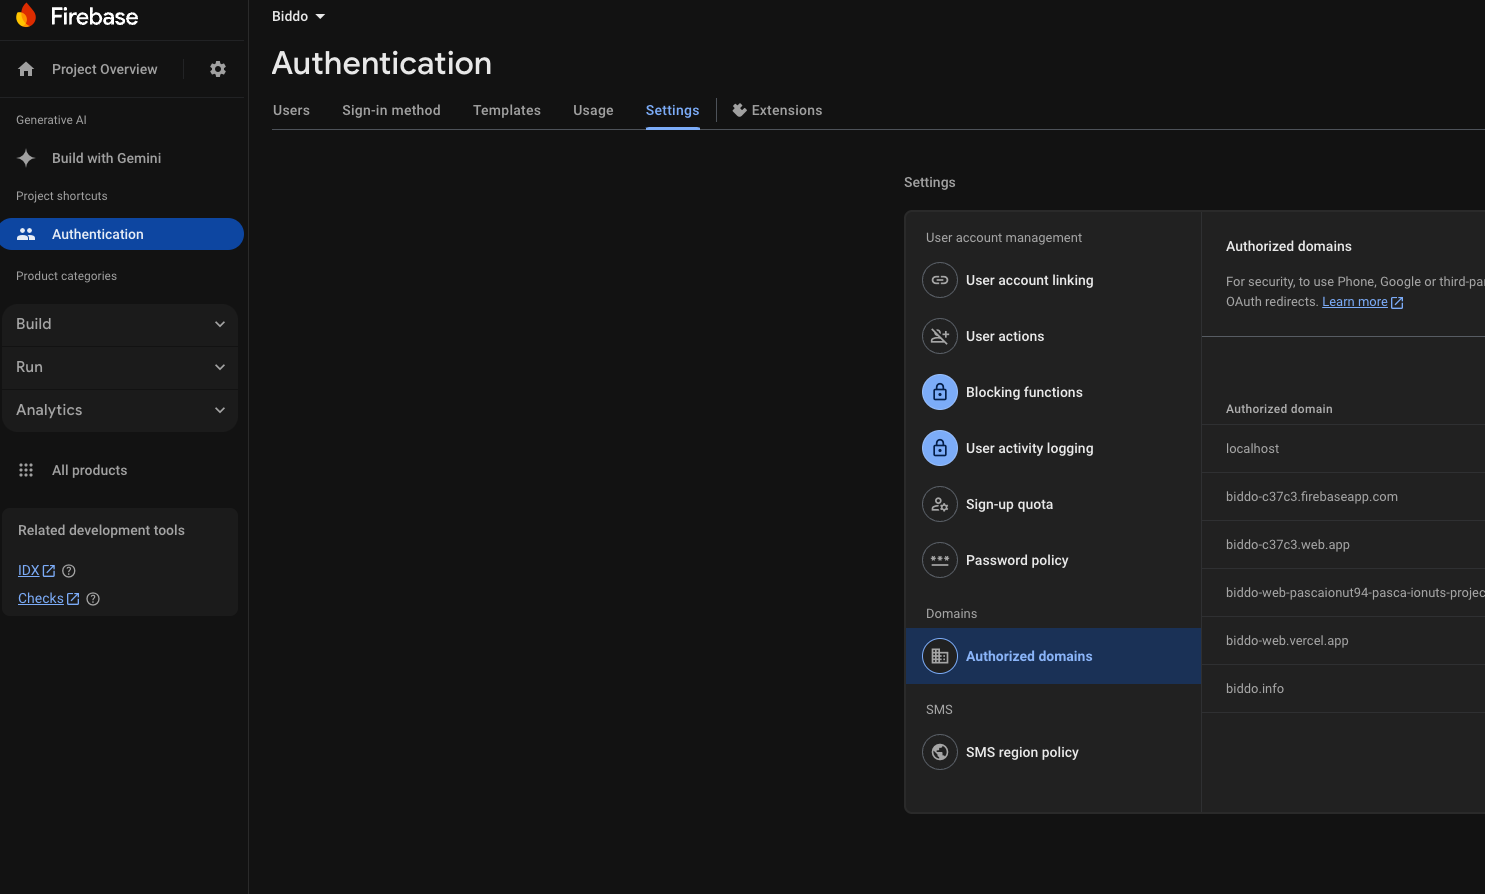Click the Firebase flame logo
The width and height of the screenshot is (1485, 894).
tap(26, 16)
